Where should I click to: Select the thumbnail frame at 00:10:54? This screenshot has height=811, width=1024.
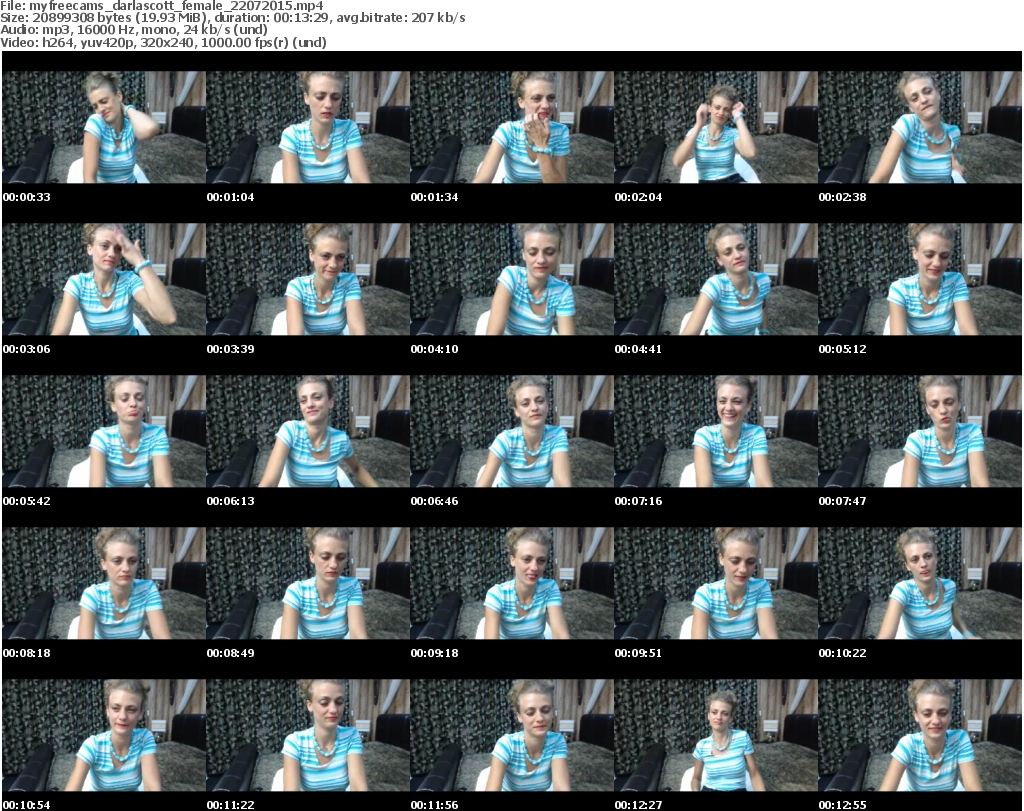[104, 736]
